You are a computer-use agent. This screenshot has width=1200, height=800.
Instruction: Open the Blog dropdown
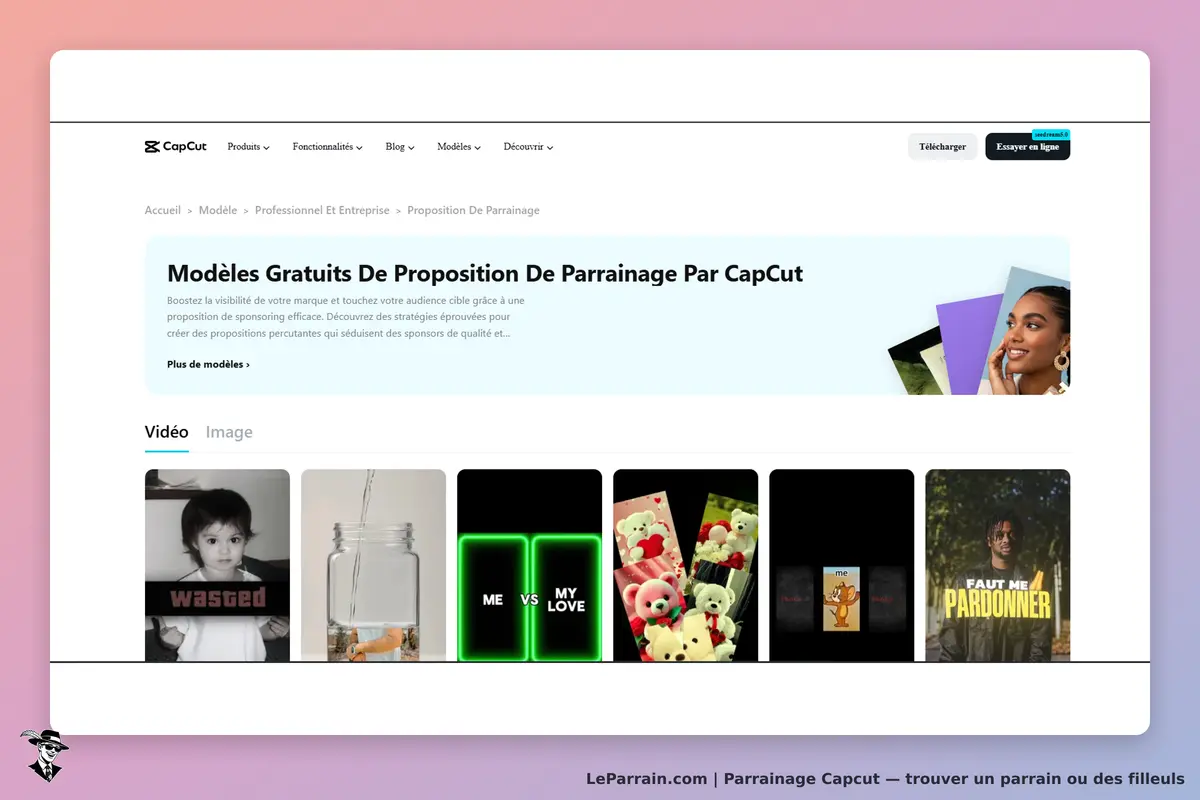(400, 147)
